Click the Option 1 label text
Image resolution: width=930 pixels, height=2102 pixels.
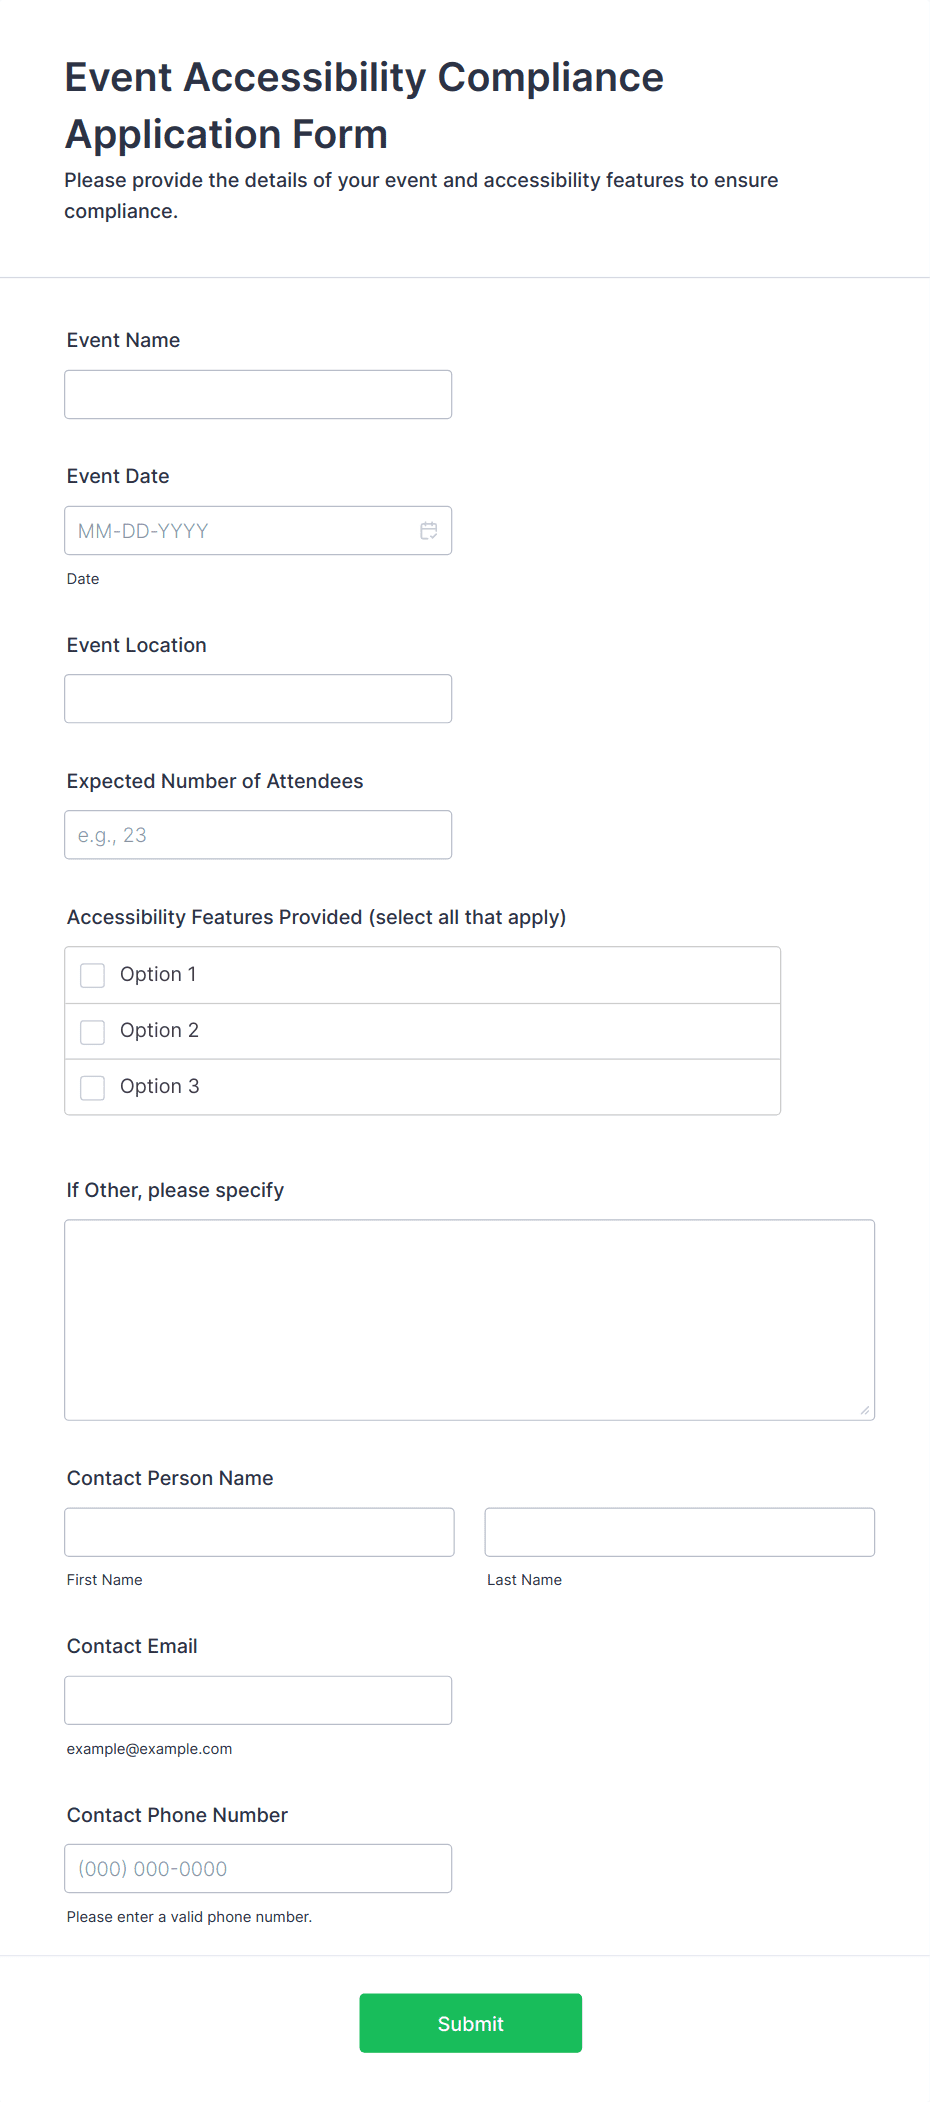158,975
